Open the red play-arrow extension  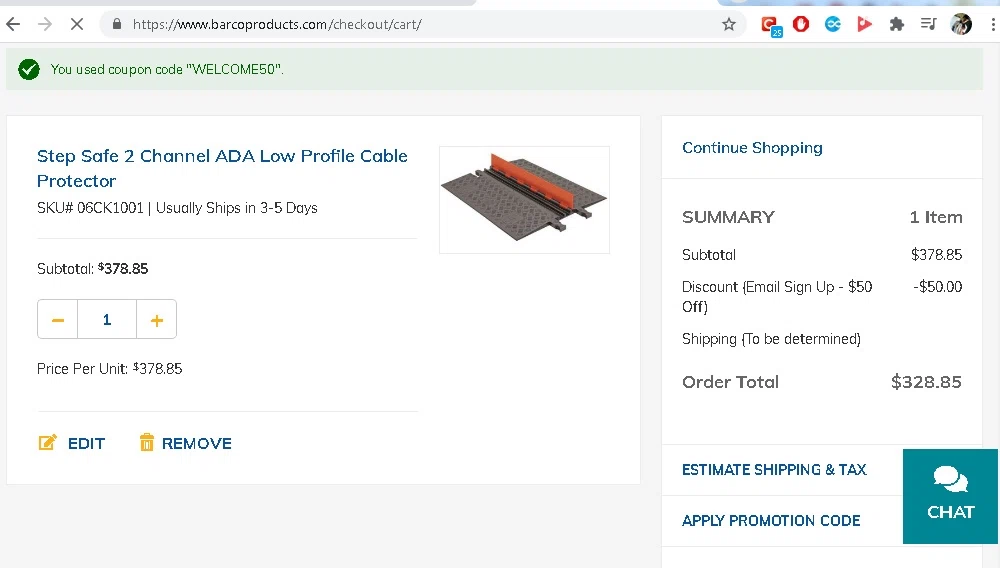pos(864,24)
